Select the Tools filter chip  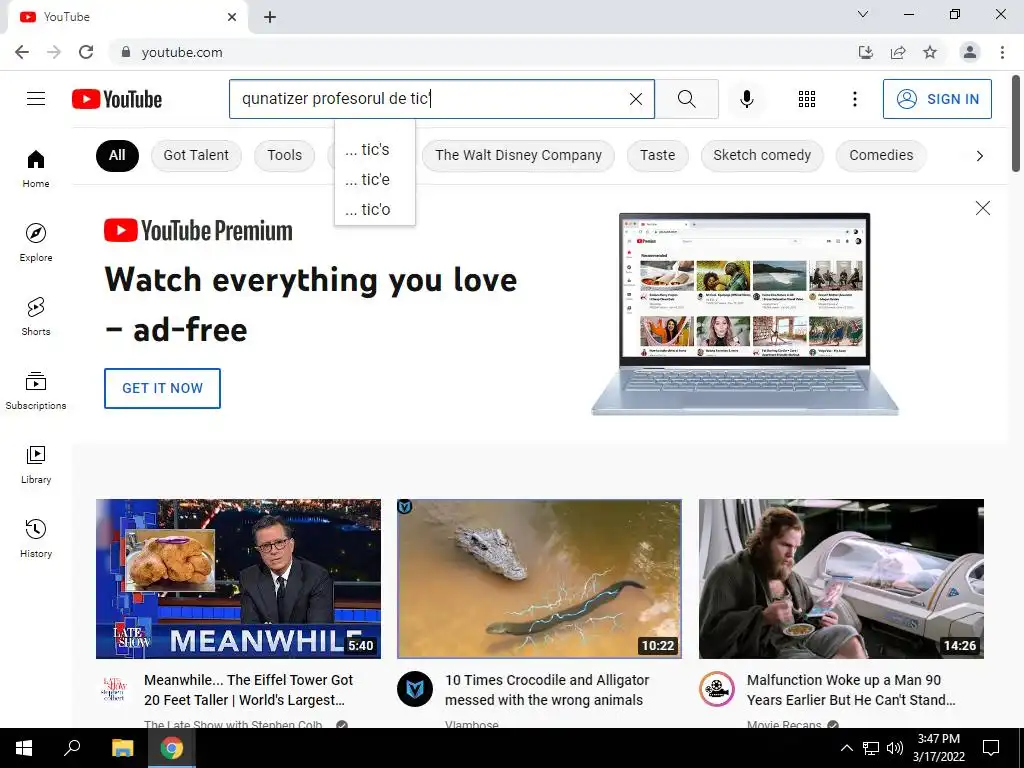point(284,155)
